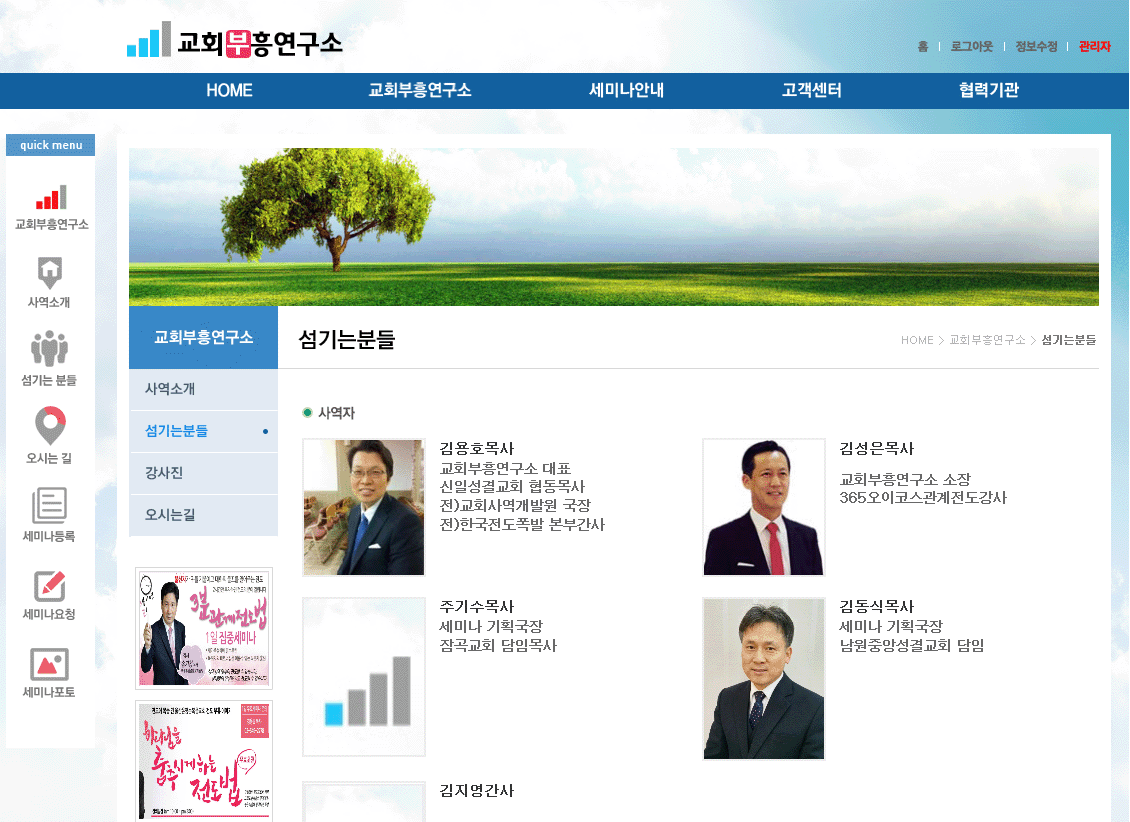Click 섬기는분들 in the breadcrumb trail
This screenshot has width=1130, height=822.
1069,340
